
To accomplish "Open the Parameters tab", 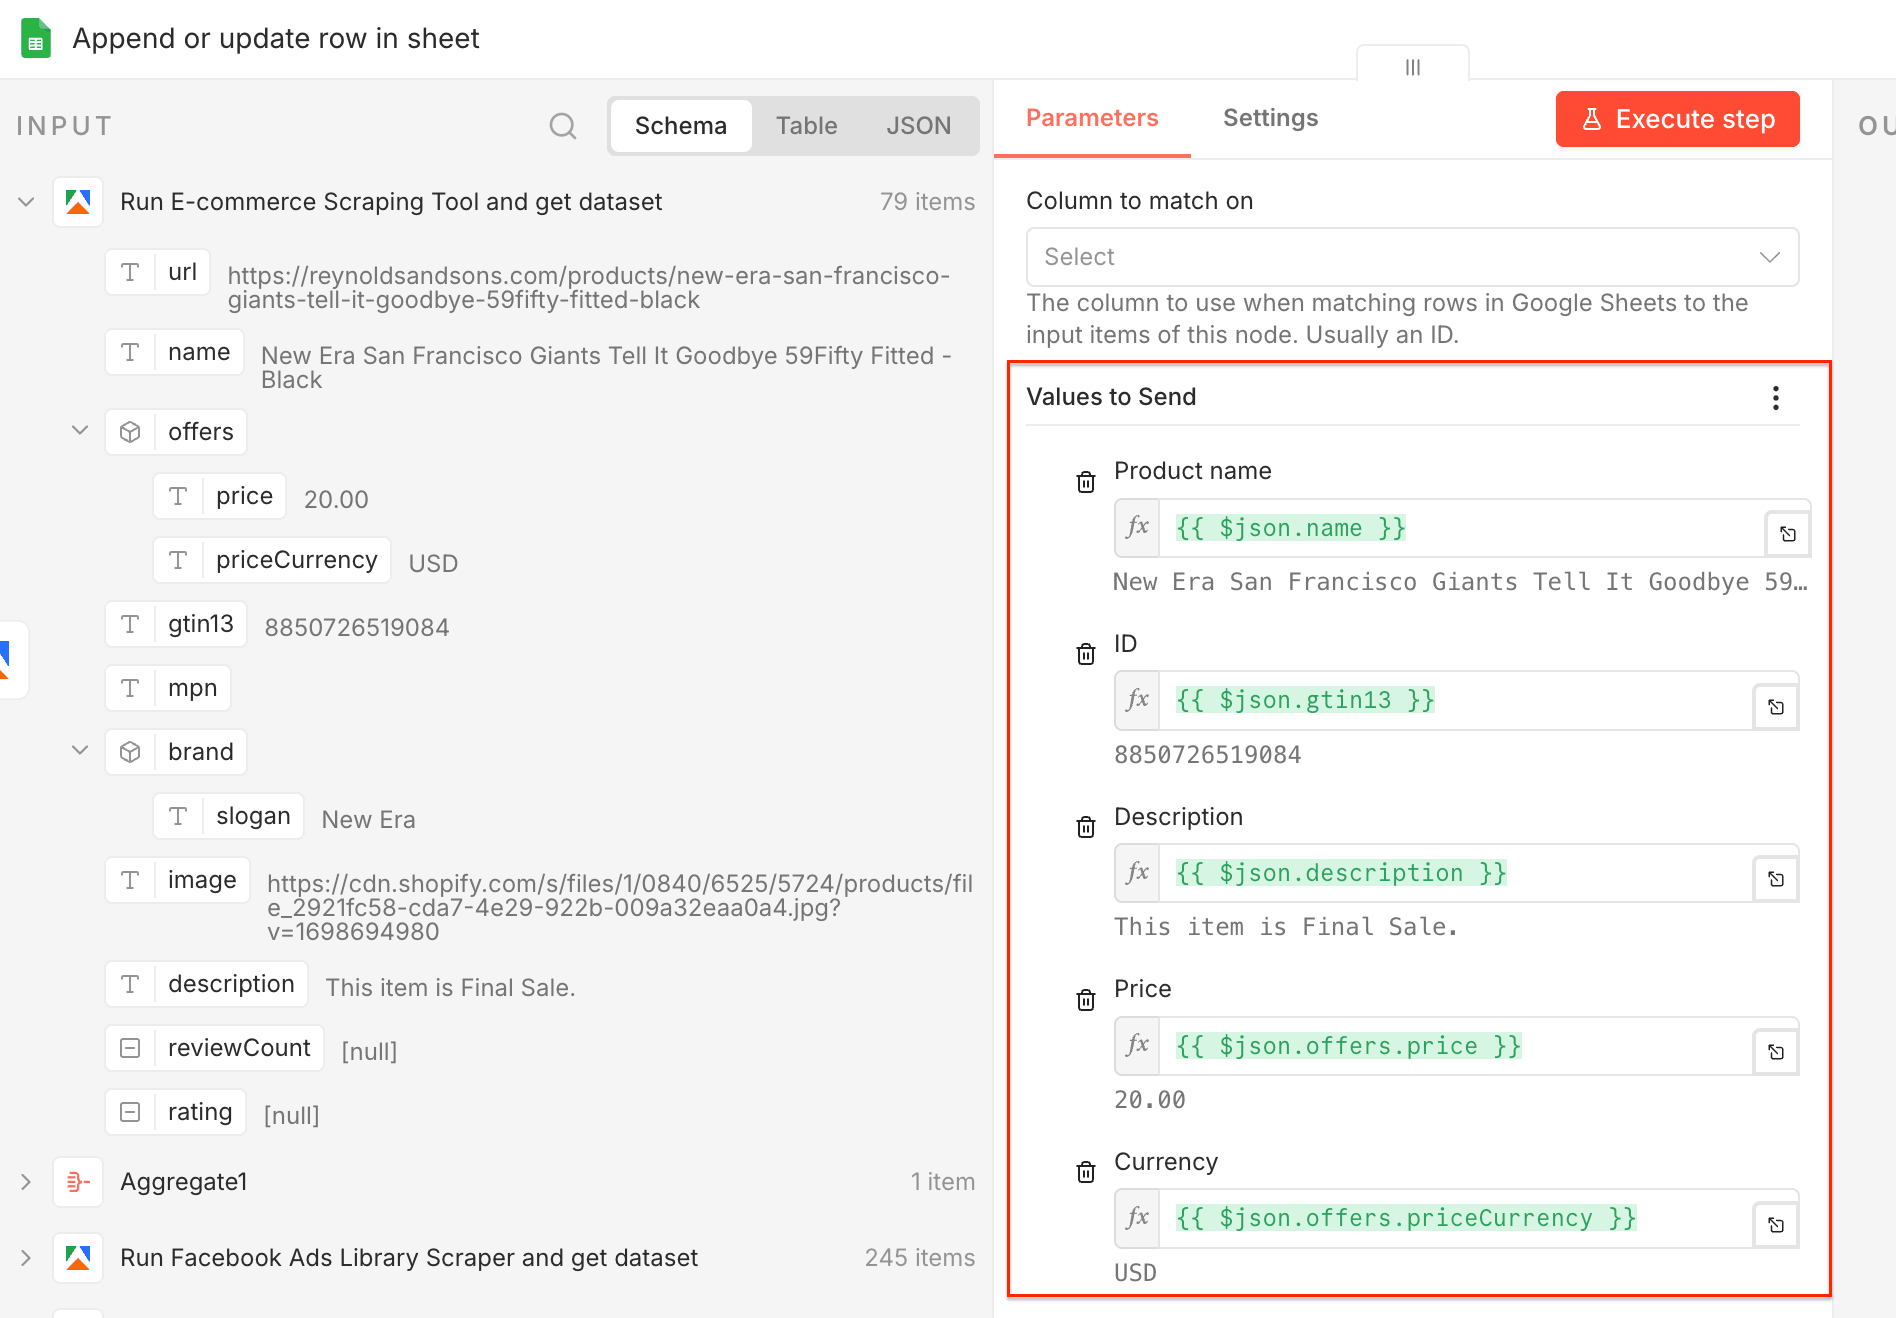I will coord(1092,118).
